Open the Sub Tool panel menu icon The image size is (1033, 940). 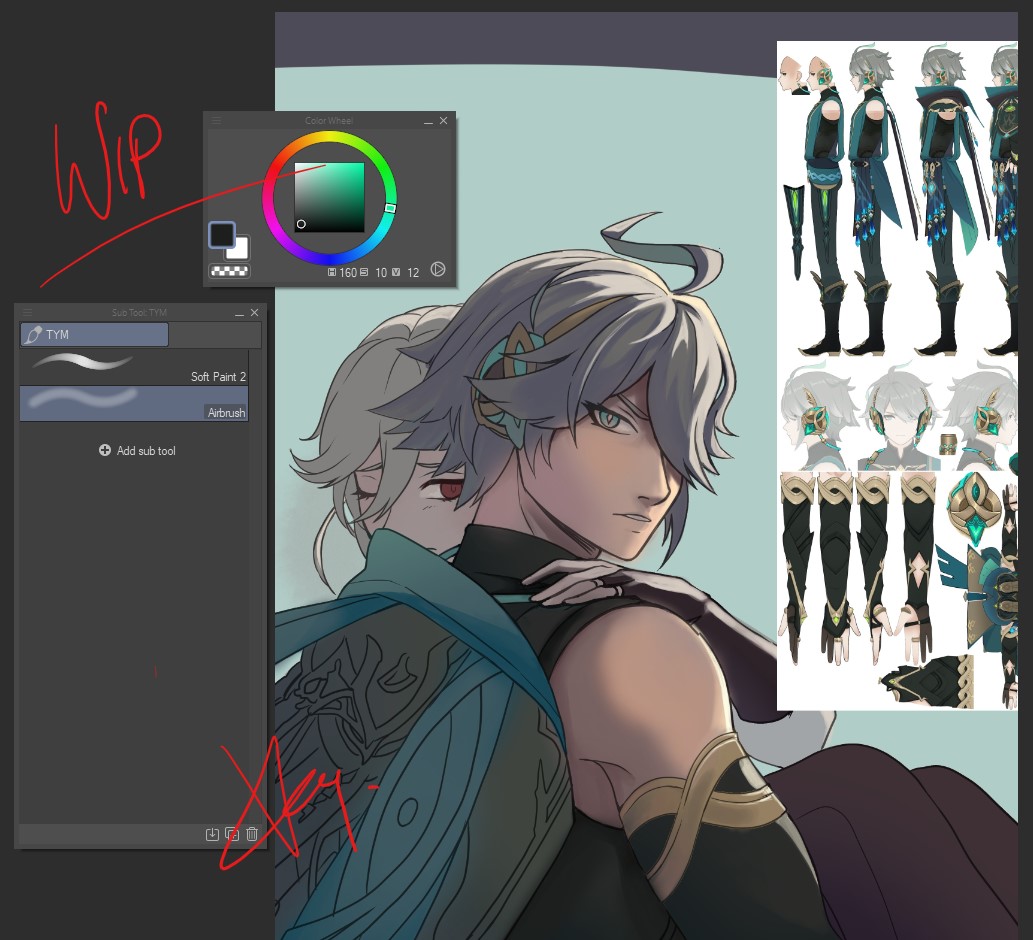pos(27,312)
